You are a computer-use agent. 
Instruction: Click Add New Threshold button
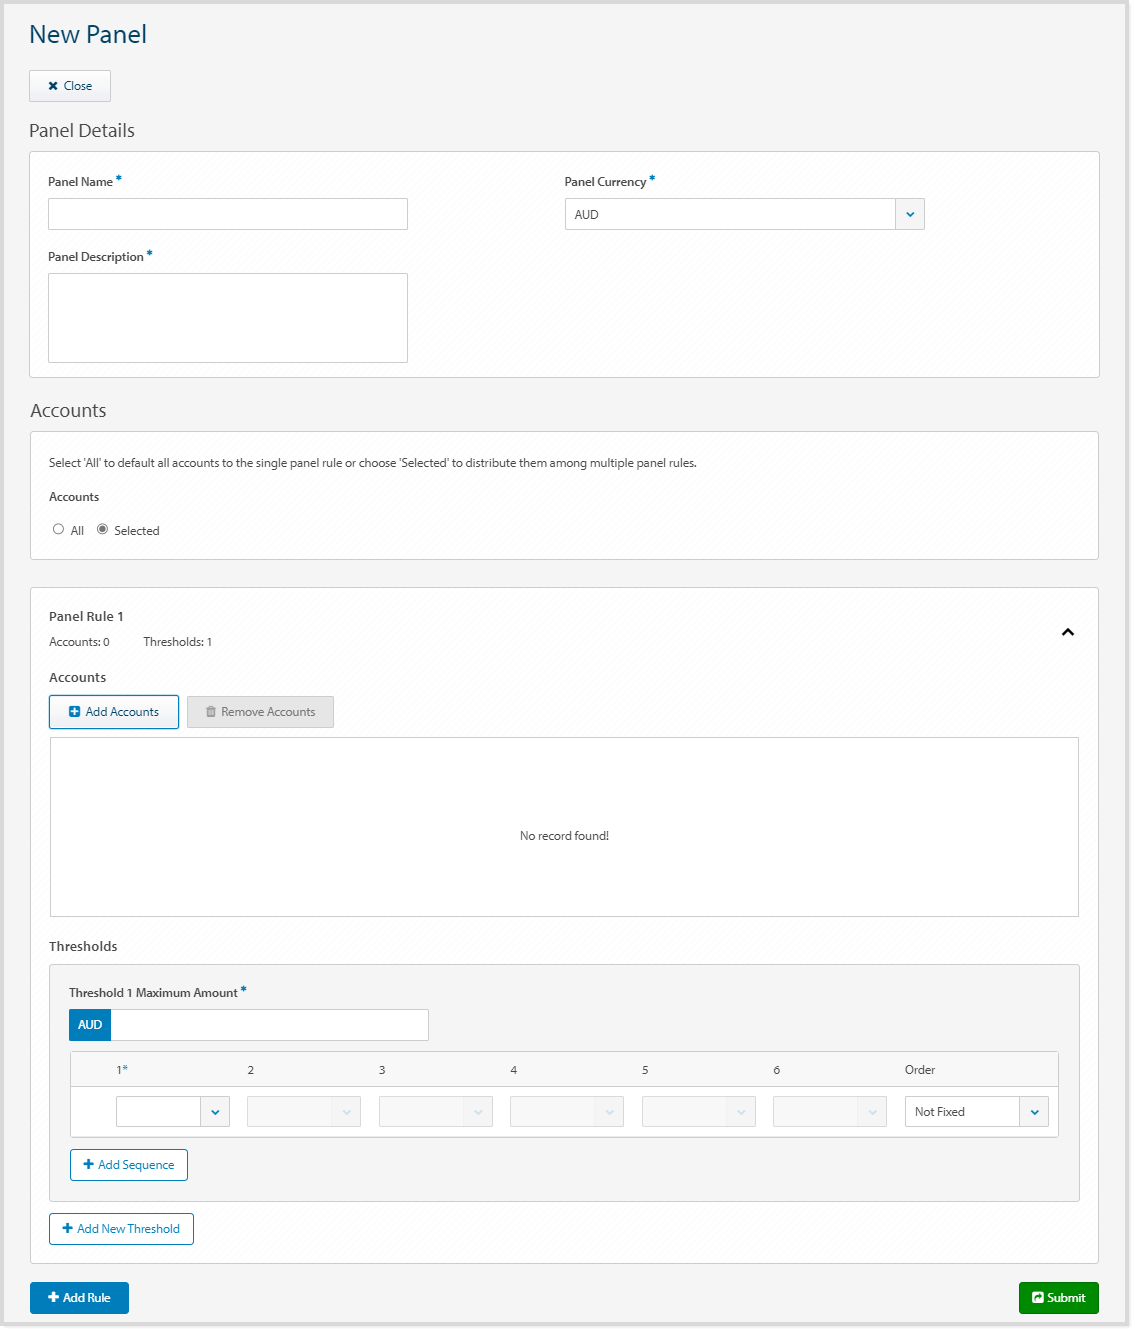click(x=121, y=1229)
